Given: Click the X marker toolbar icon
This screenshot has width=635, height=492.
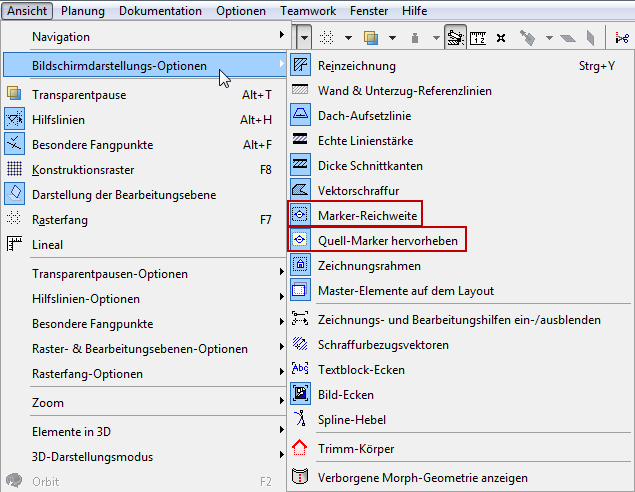Looking at the screenshot, I should pyautogui.click(x=501, y=38).
